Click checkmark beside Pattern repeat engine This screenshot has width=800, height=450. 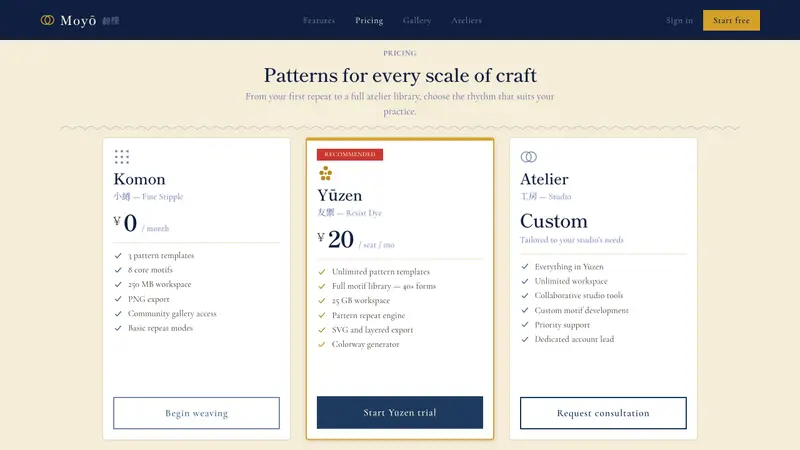[x=322, y=315]
